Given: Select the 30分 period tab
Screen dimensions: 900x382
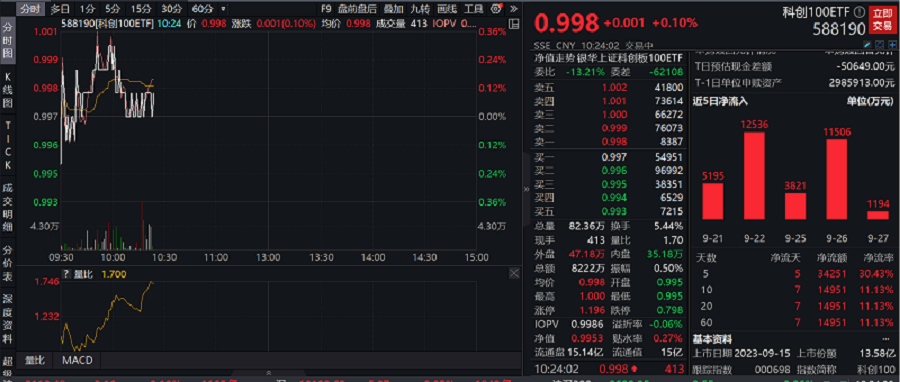Looking at the screenshot, I should pos(172,9).
